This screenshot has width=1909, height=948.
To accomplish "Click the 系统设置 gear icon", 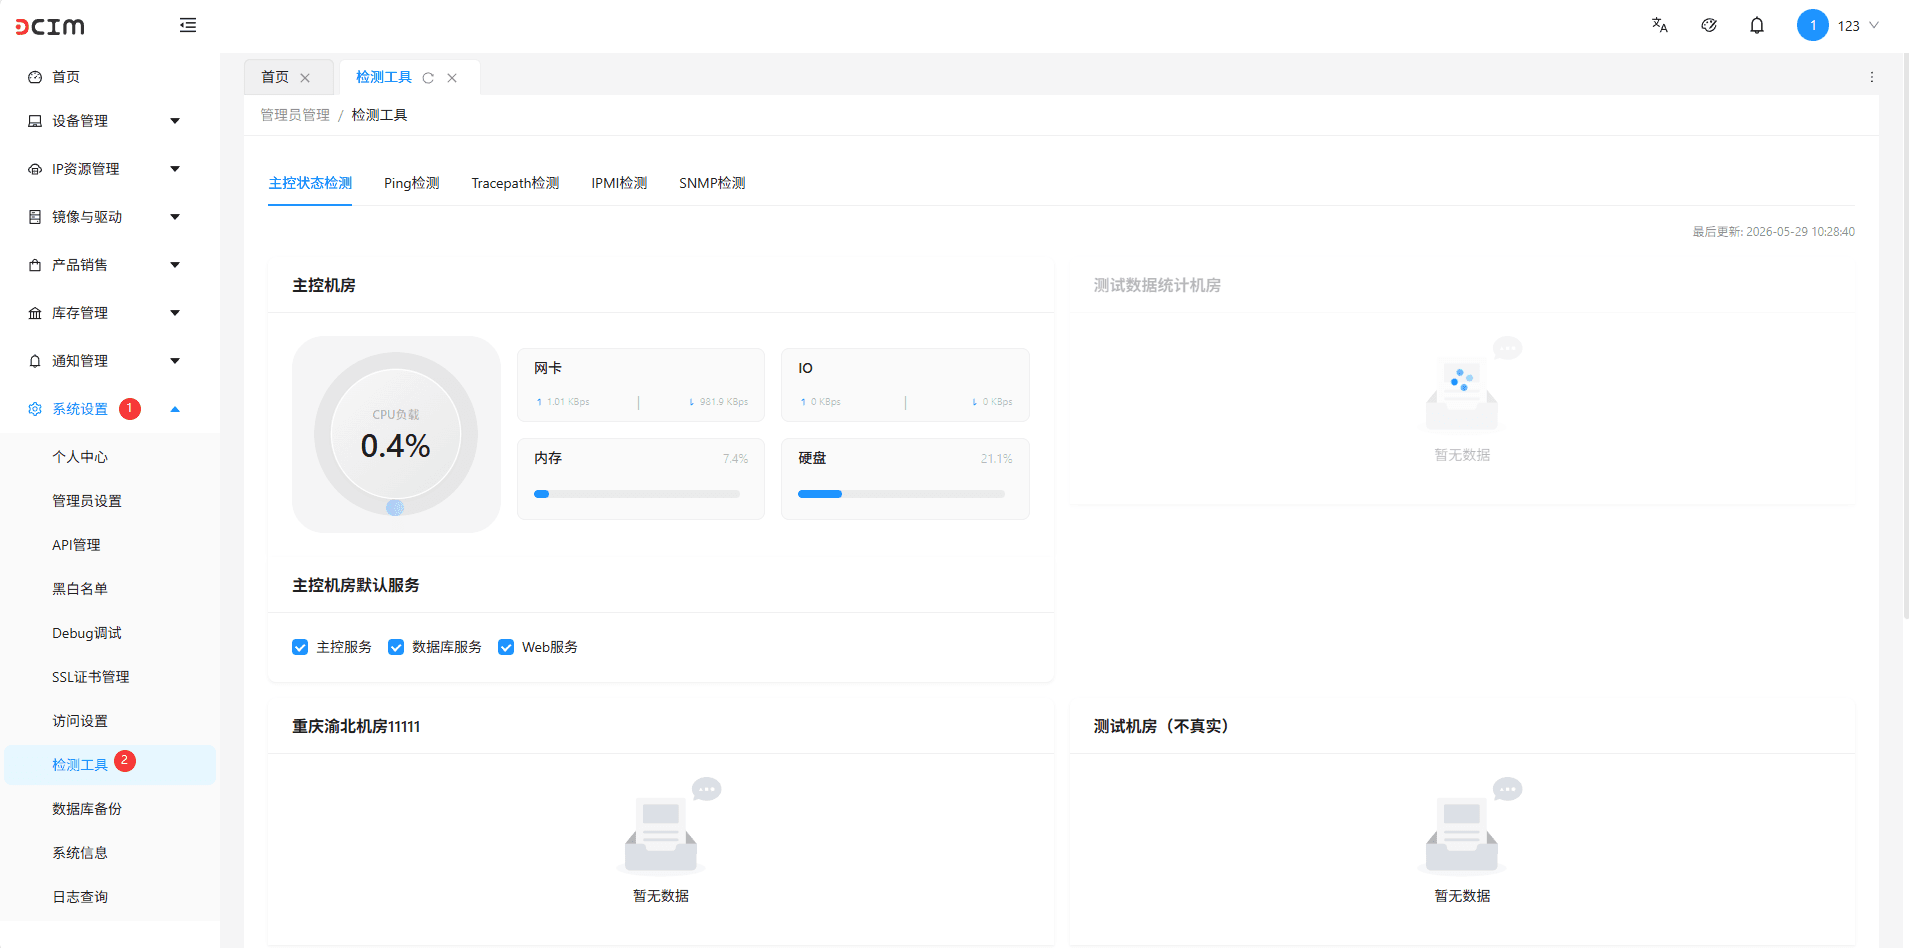I will click(35, 409).
